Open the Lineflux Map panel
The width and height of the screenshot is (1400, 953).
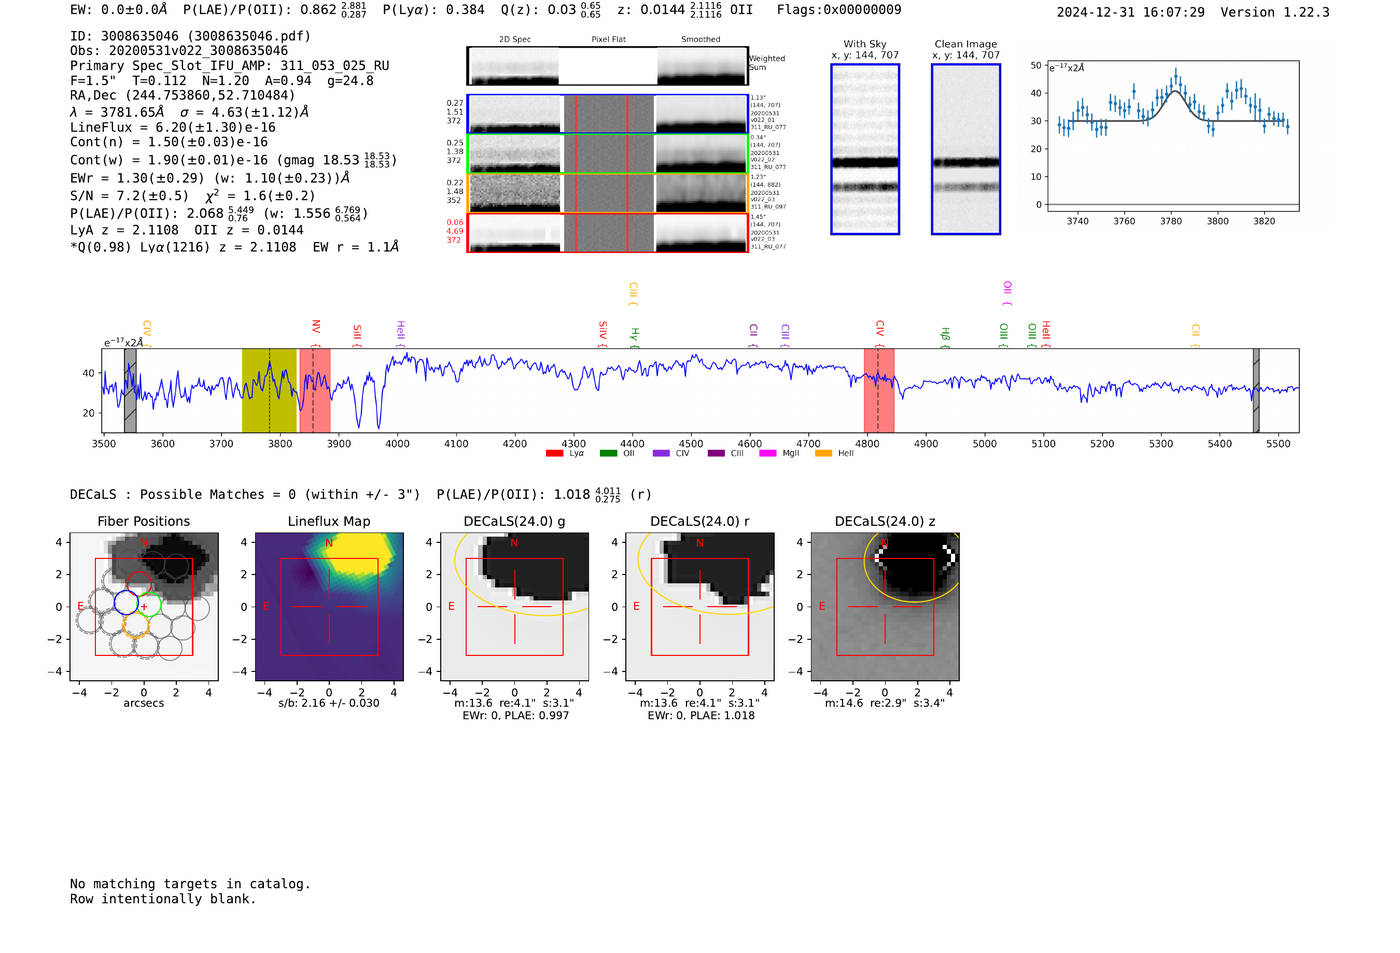click(329, 608)
